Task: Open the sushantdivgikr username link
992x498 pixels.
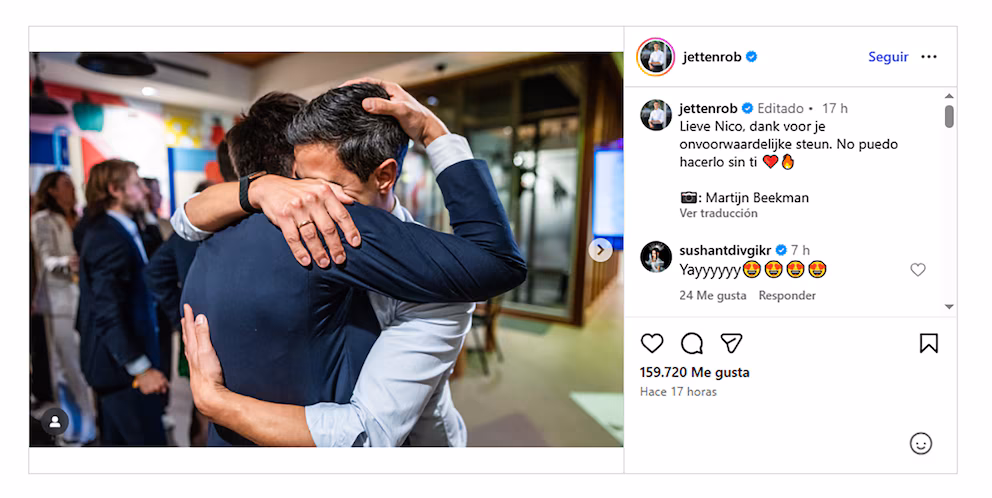Action: pyautogui.click(x=725, y=250)
